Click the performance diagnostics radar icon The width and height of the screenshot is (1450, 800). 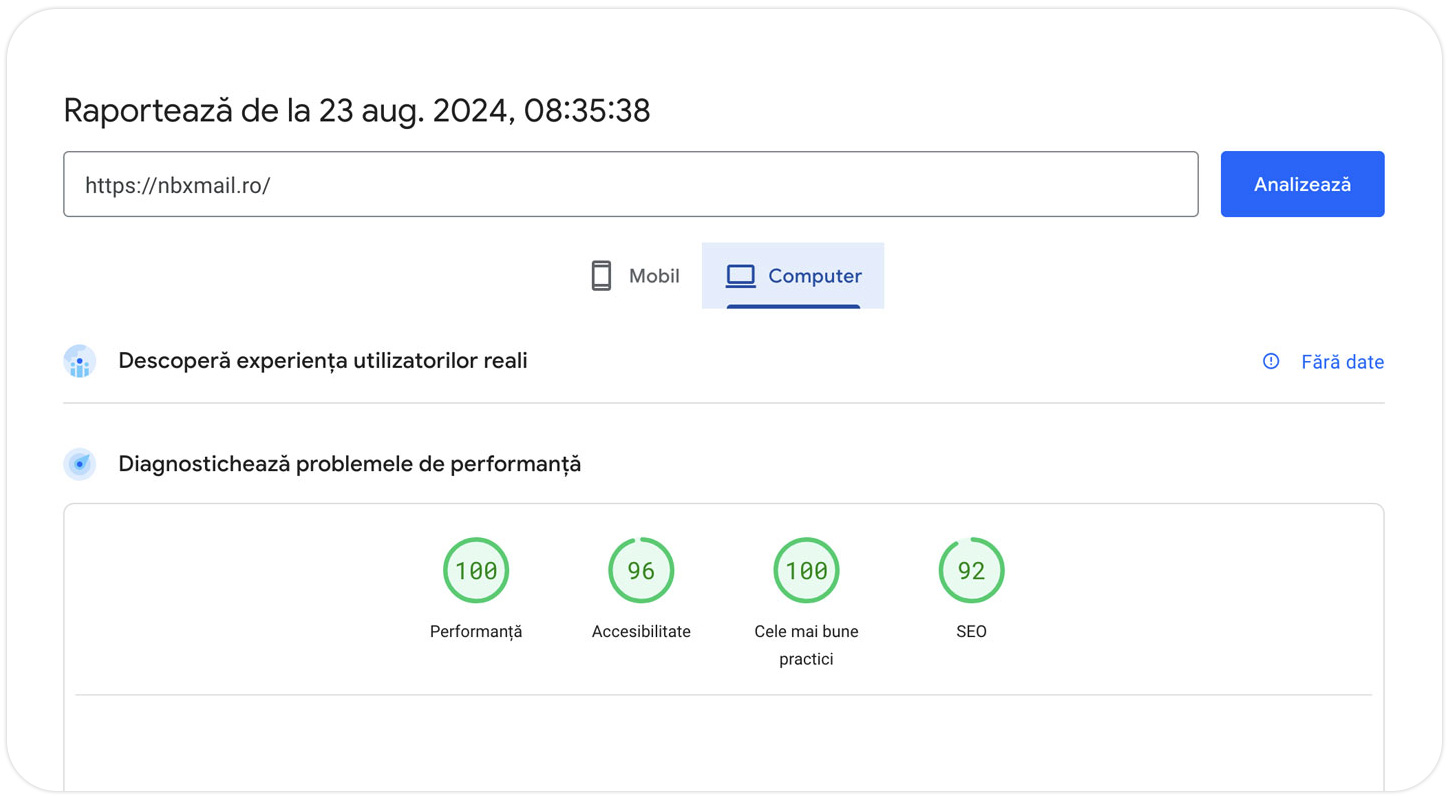[x=80, y=464]
